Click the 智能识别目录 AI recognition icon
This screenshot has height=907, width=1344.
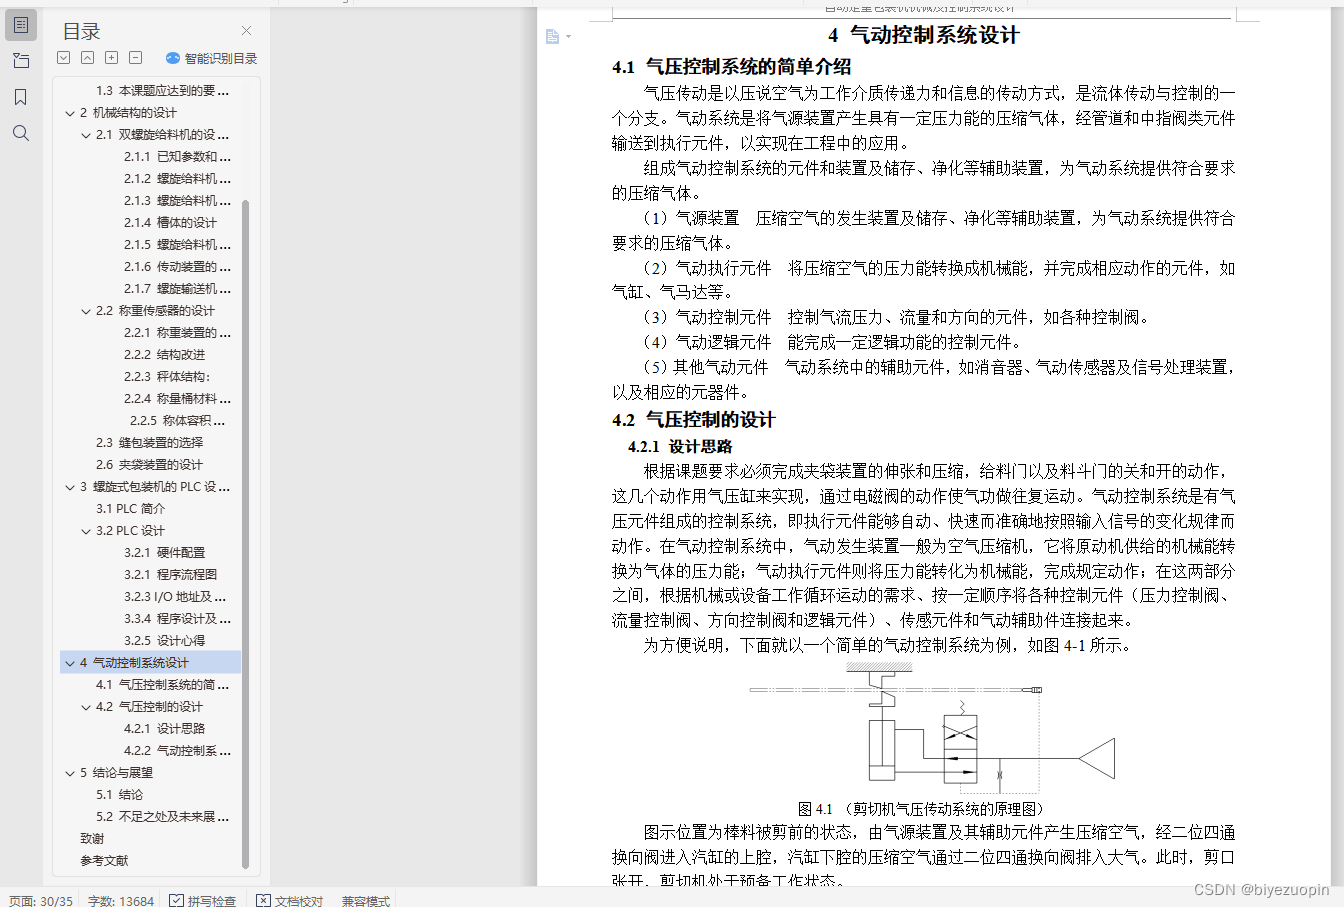click(173, 58)
